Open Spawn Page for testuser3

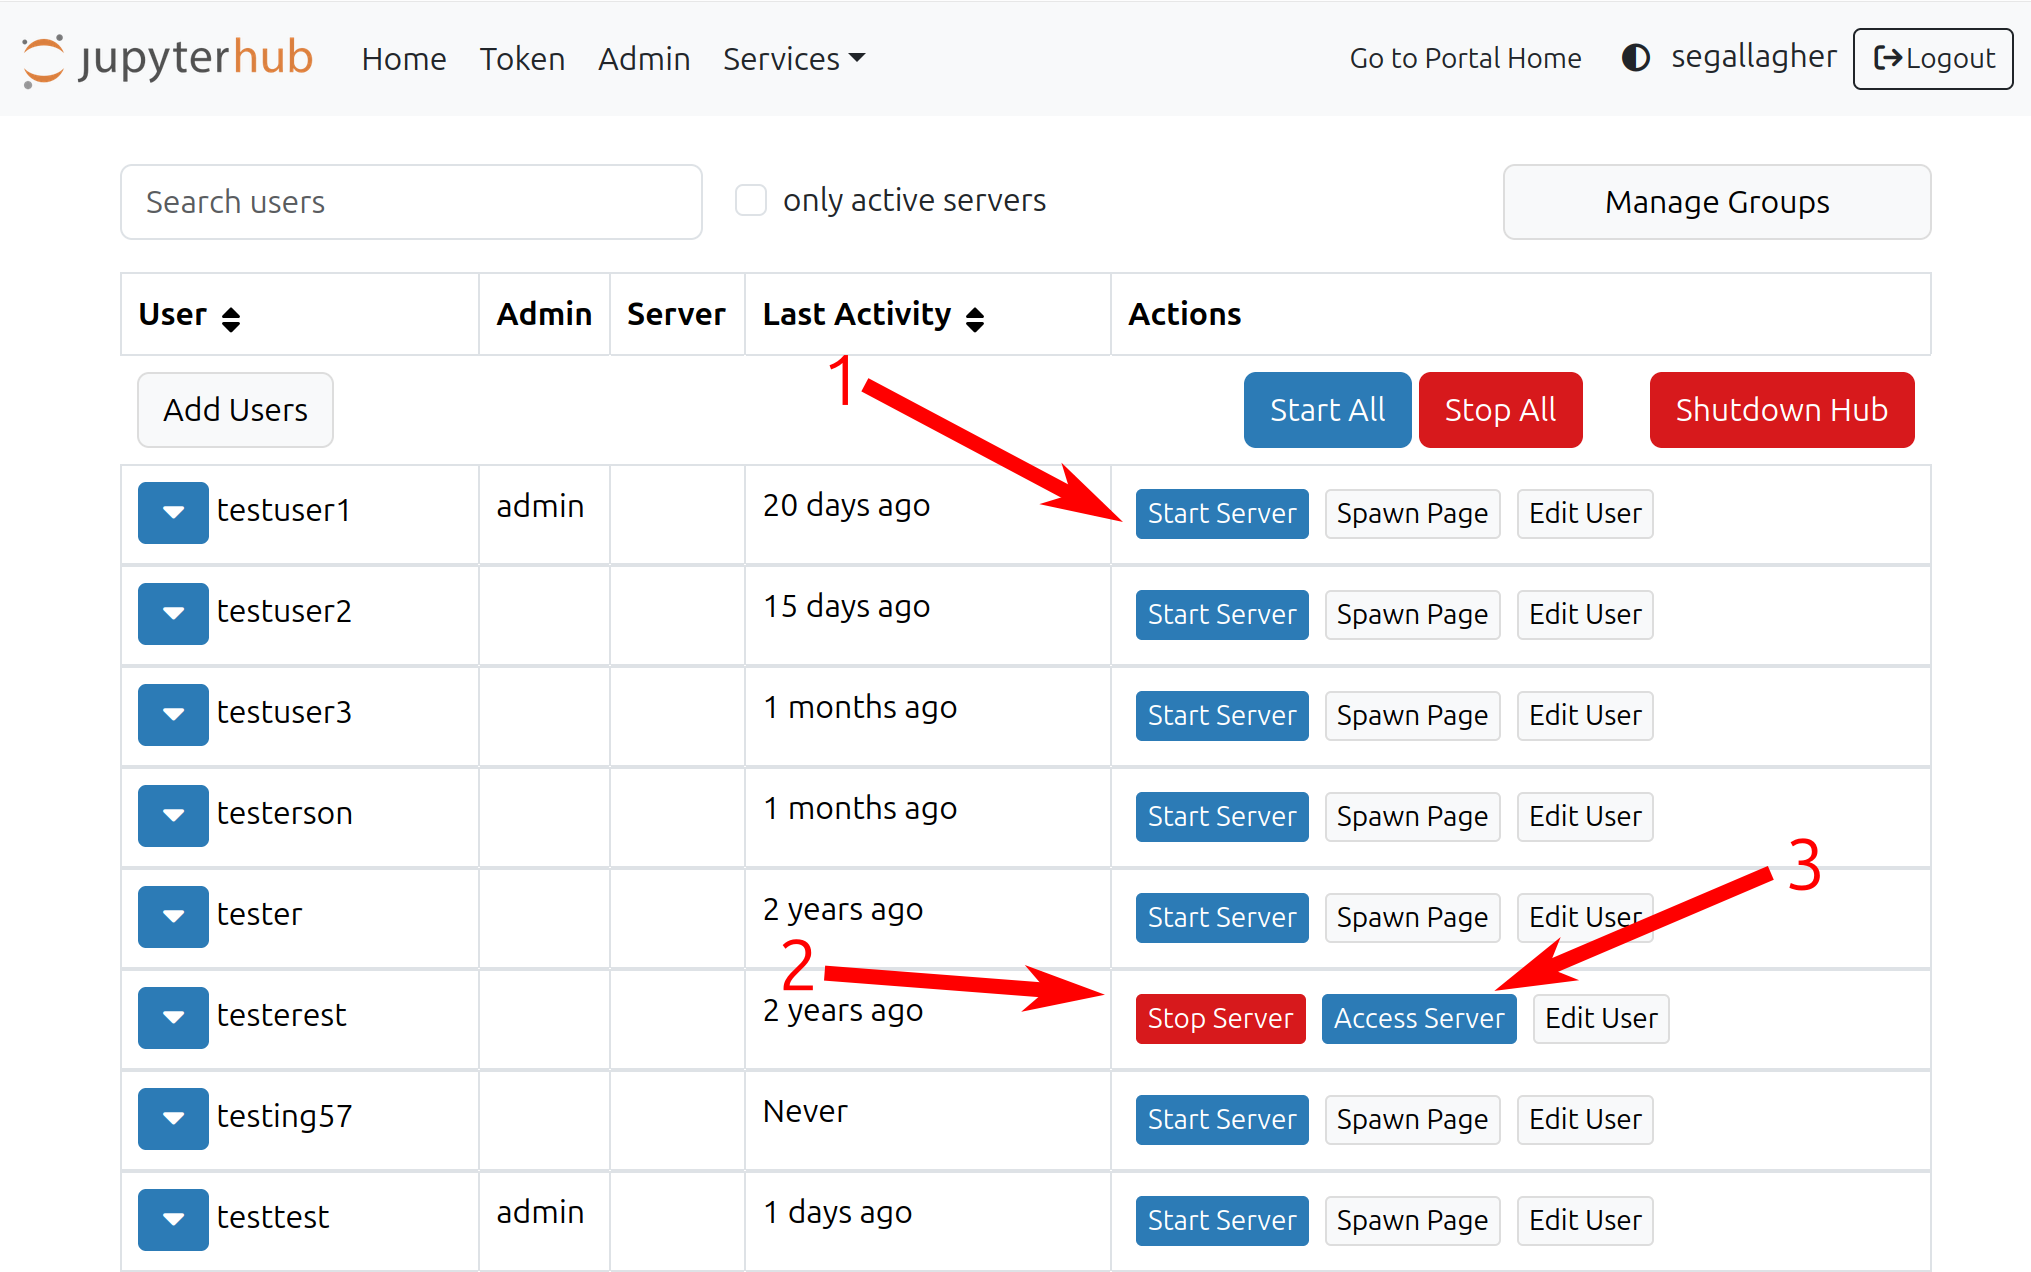pos(1412,716)
